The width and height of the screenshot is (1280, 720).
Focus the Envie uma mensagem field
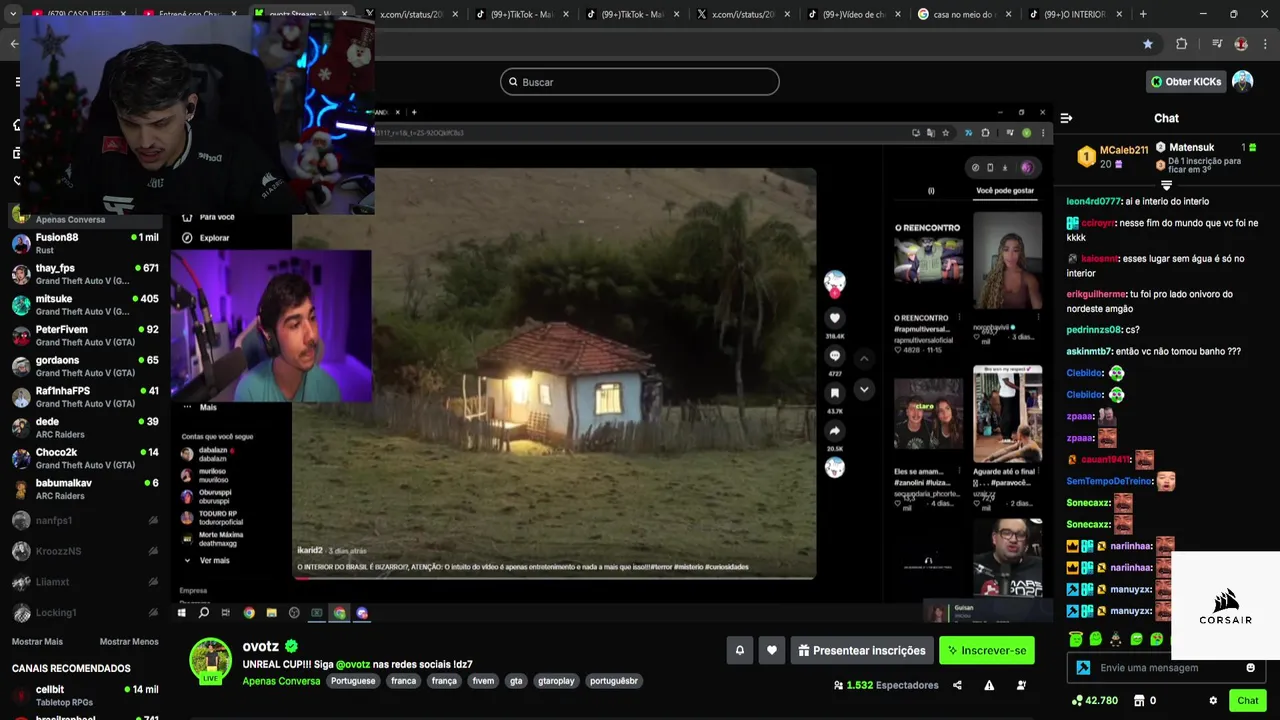pyautogui.click(x=1165, y=668)
